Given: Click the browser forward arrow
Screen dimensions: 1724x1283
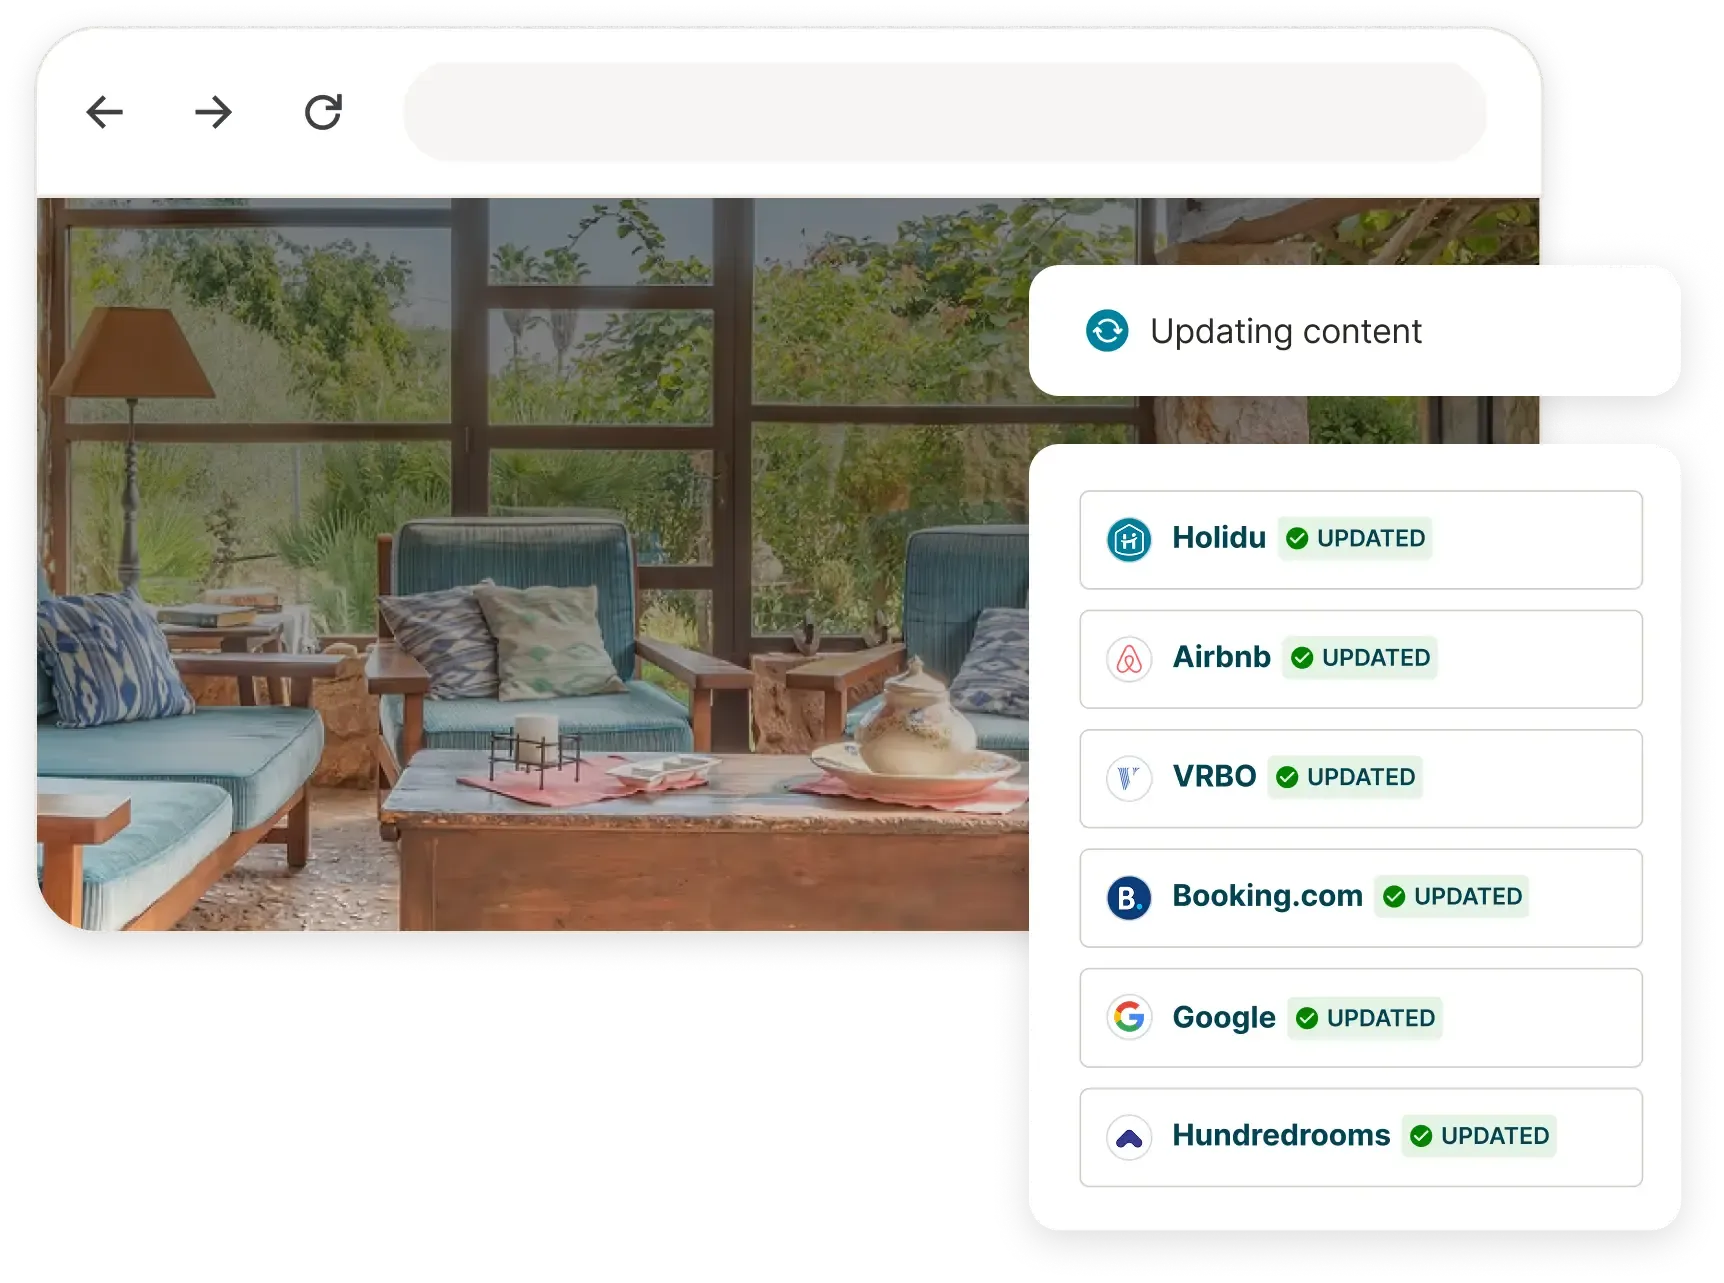Looking at the screenshot, I should (x=213, y=112).
